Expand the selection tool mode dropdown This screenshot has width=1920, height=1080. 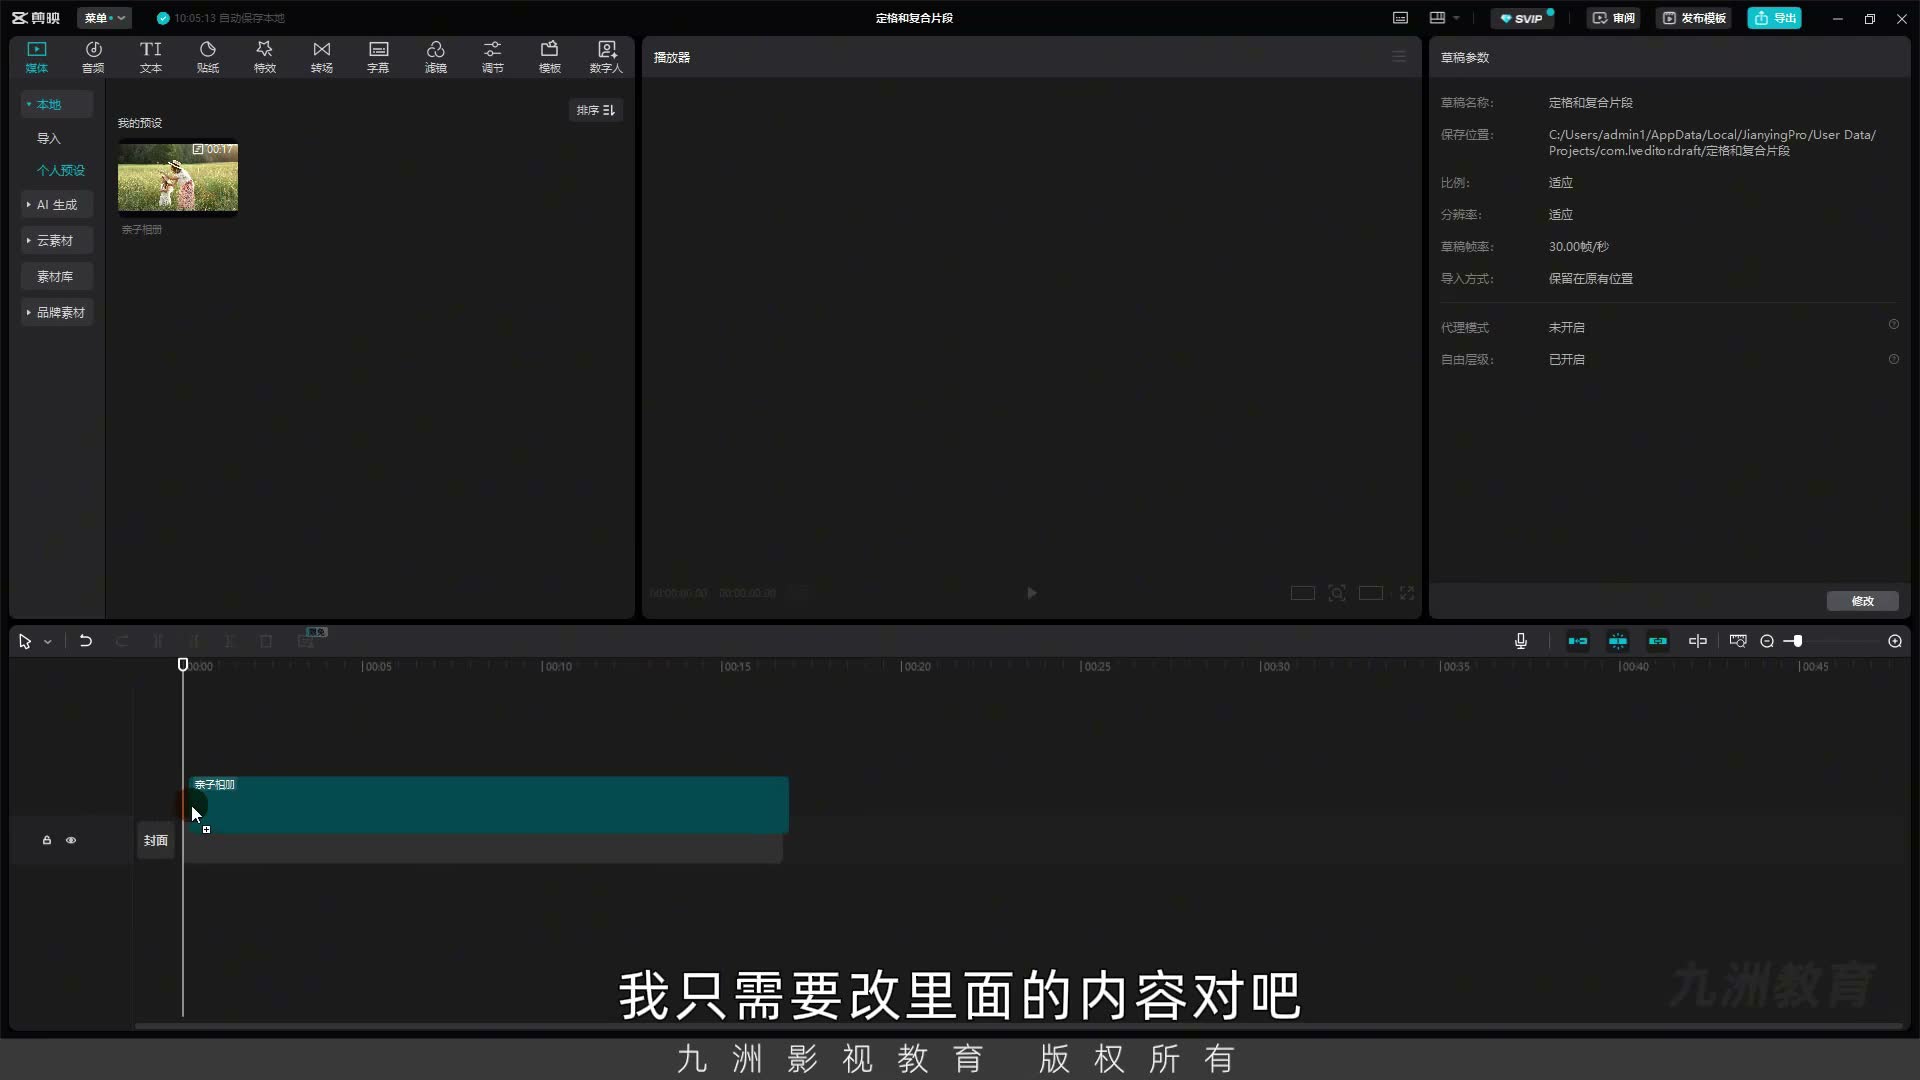pyautogui.click(x=47, y=642)
